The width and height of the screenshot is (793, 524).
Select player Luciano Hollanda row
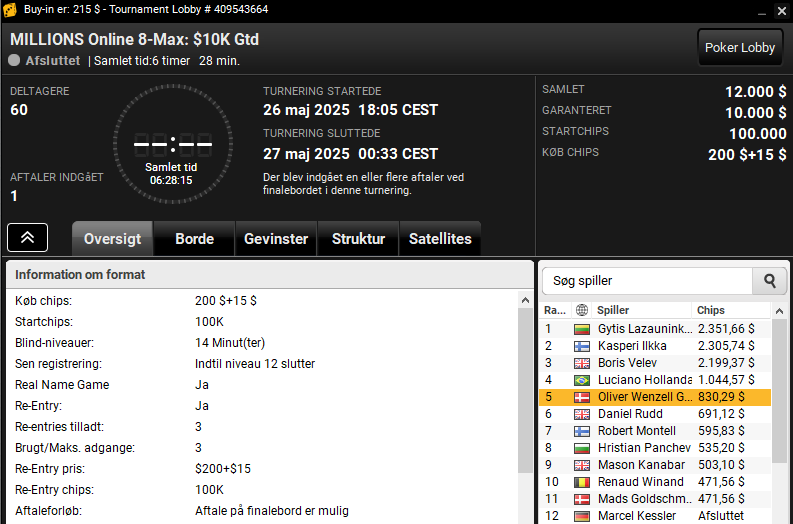[655, 380]
